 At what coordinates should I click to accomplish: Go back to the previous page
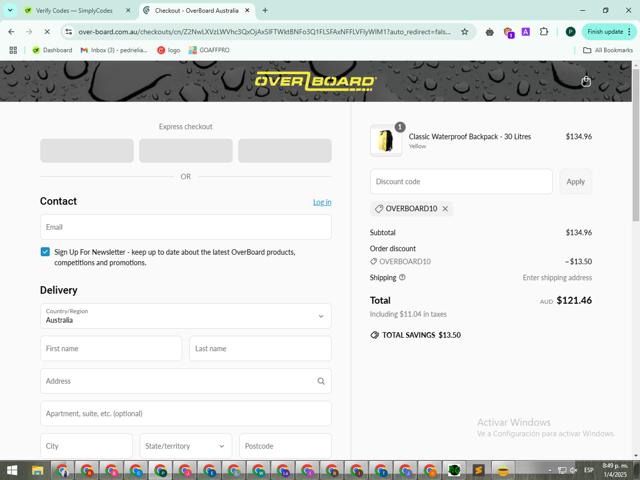11,31
